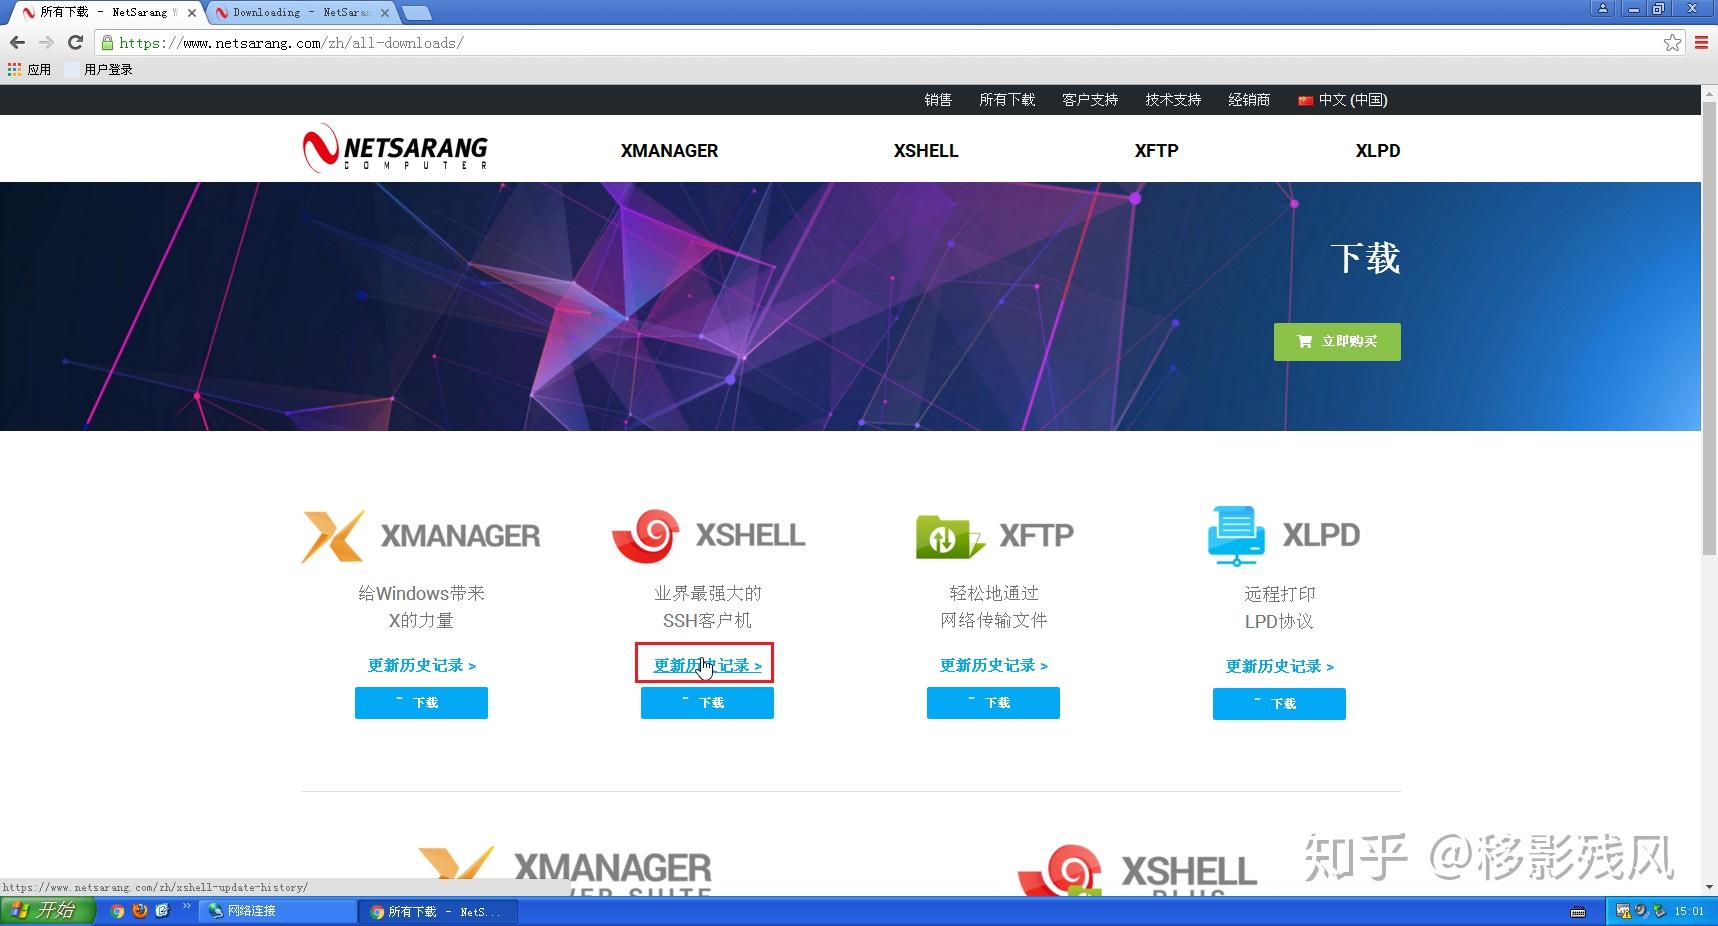This screenshot has height=926, width=1718.
Task: Close the 所有下载 browser tab
Action: pos(192,13)
